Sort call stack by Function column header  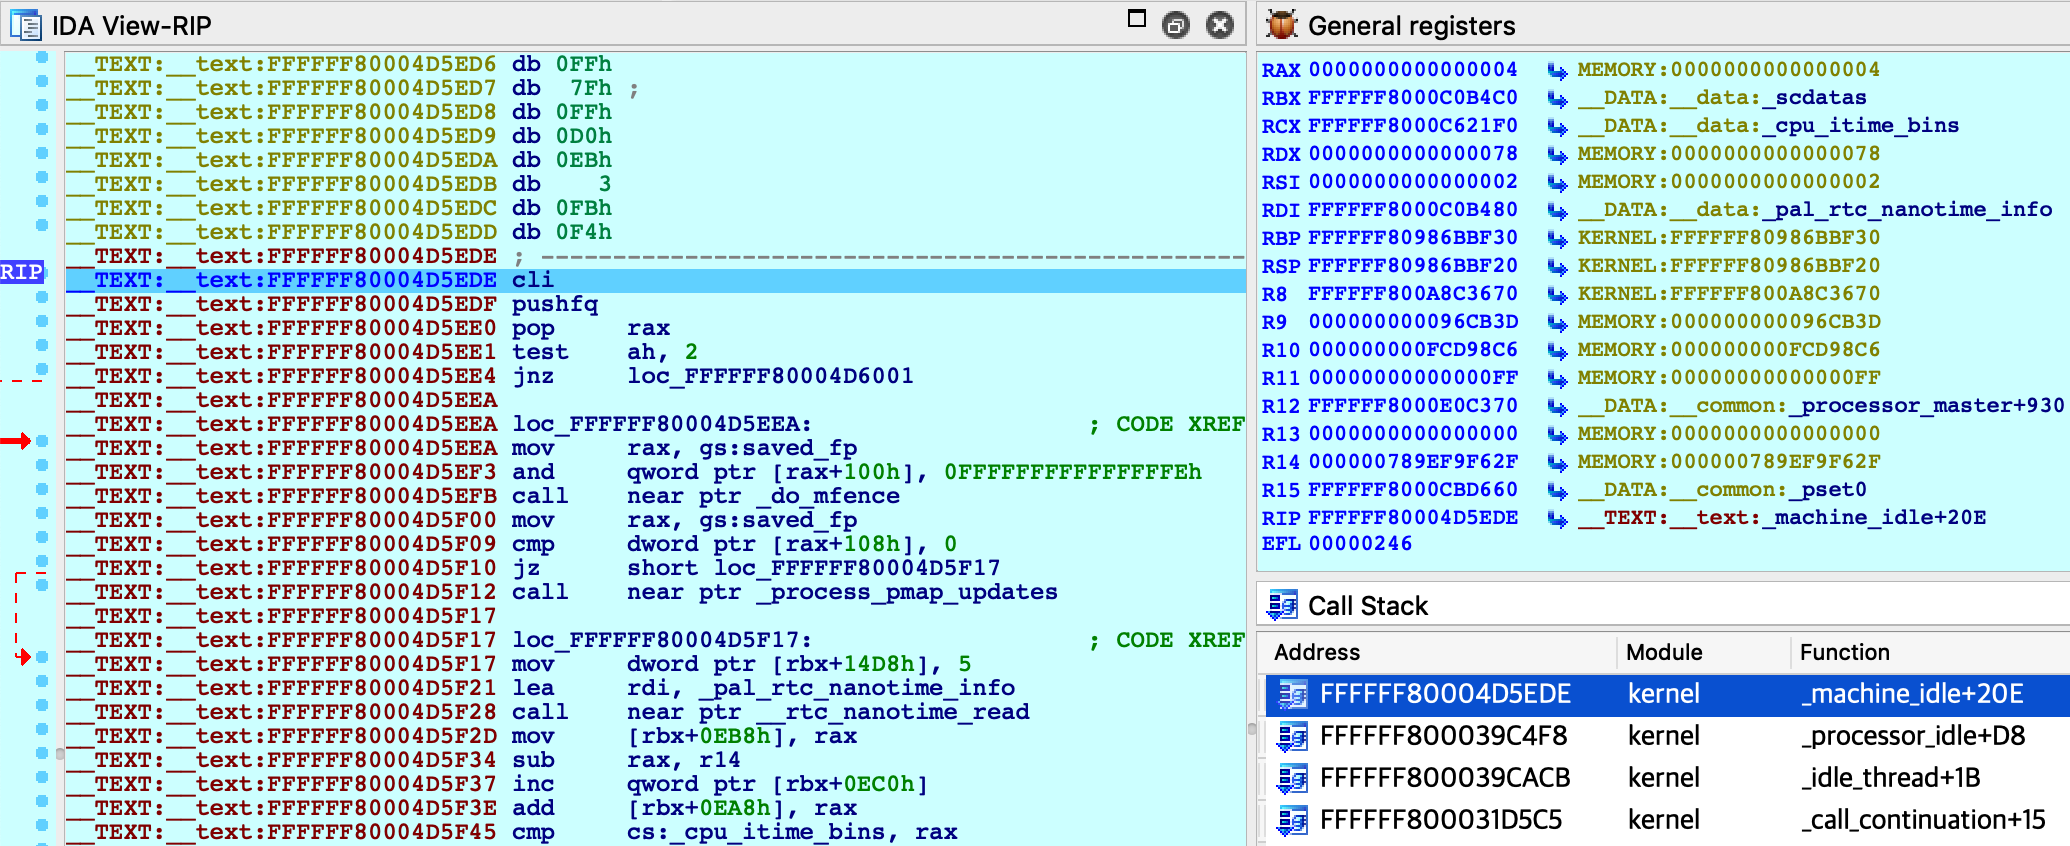point(1844,652)
